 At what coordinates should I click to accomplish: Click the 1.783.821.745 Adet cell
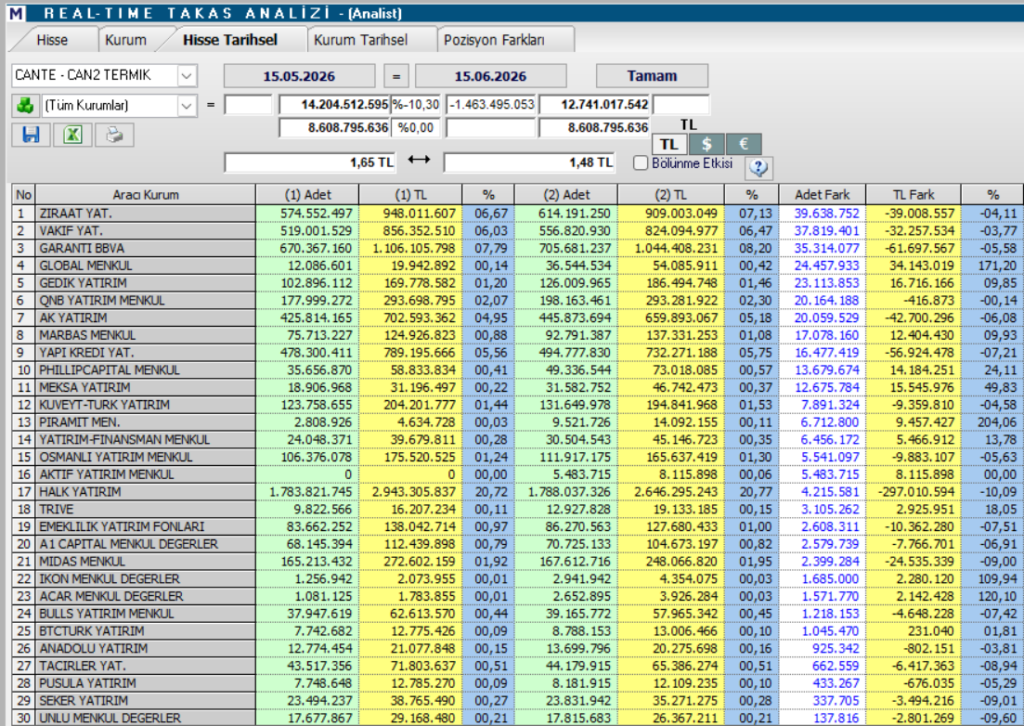coord(308,492)
